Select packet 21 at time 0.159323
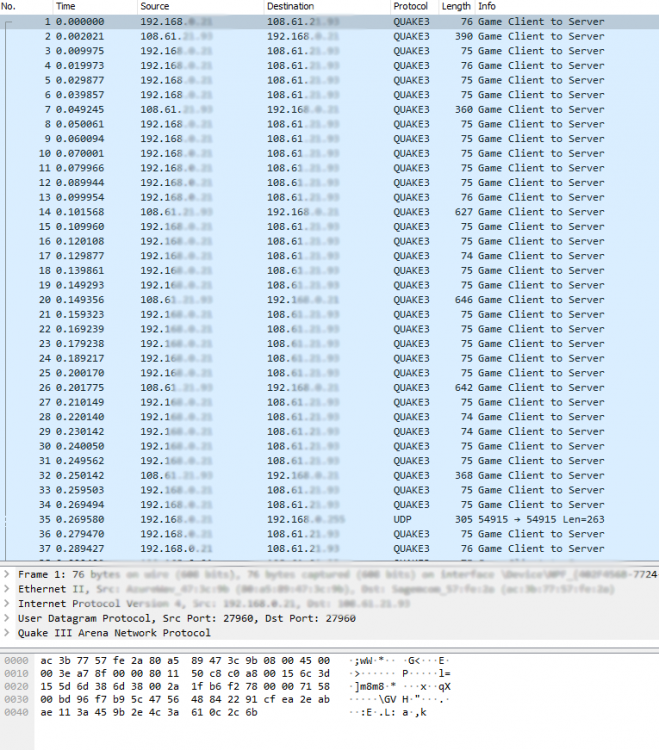 click(330, 314)
